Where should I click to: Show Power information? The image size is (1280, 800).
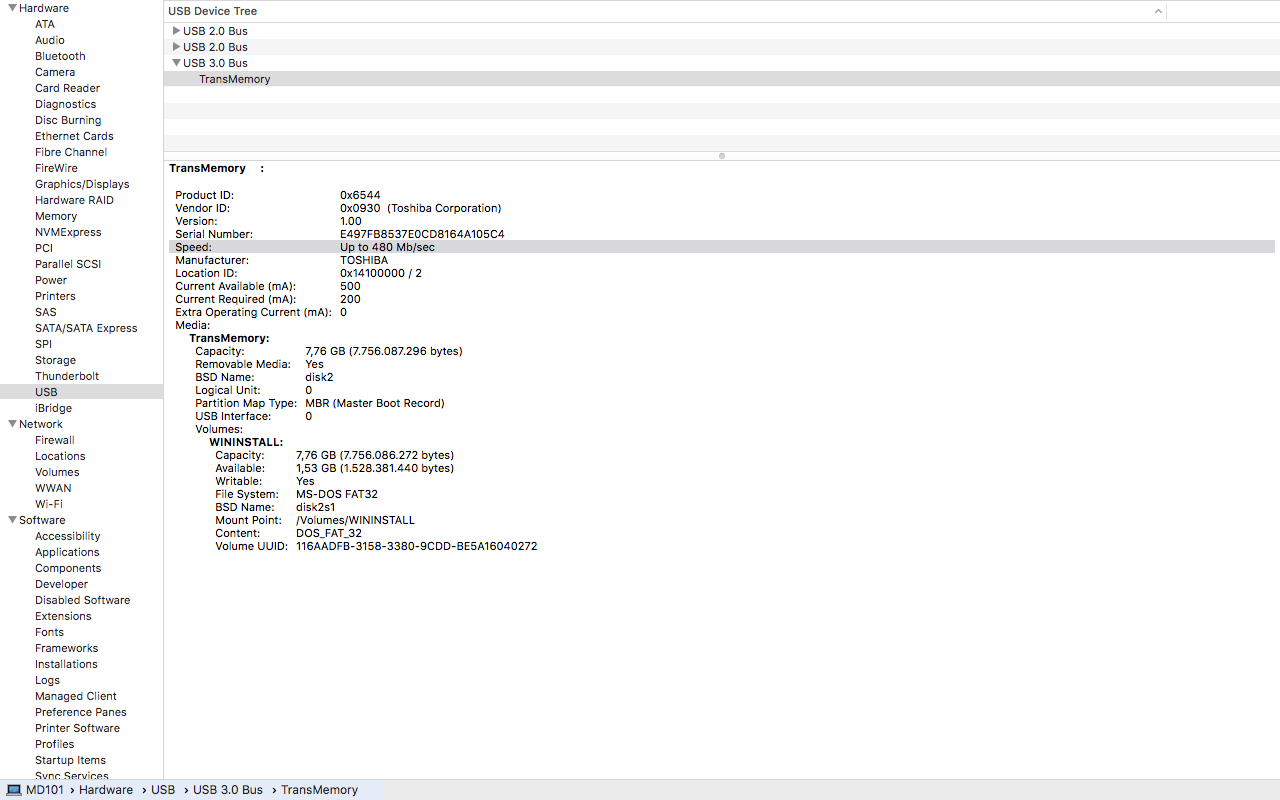click(51, 280)
